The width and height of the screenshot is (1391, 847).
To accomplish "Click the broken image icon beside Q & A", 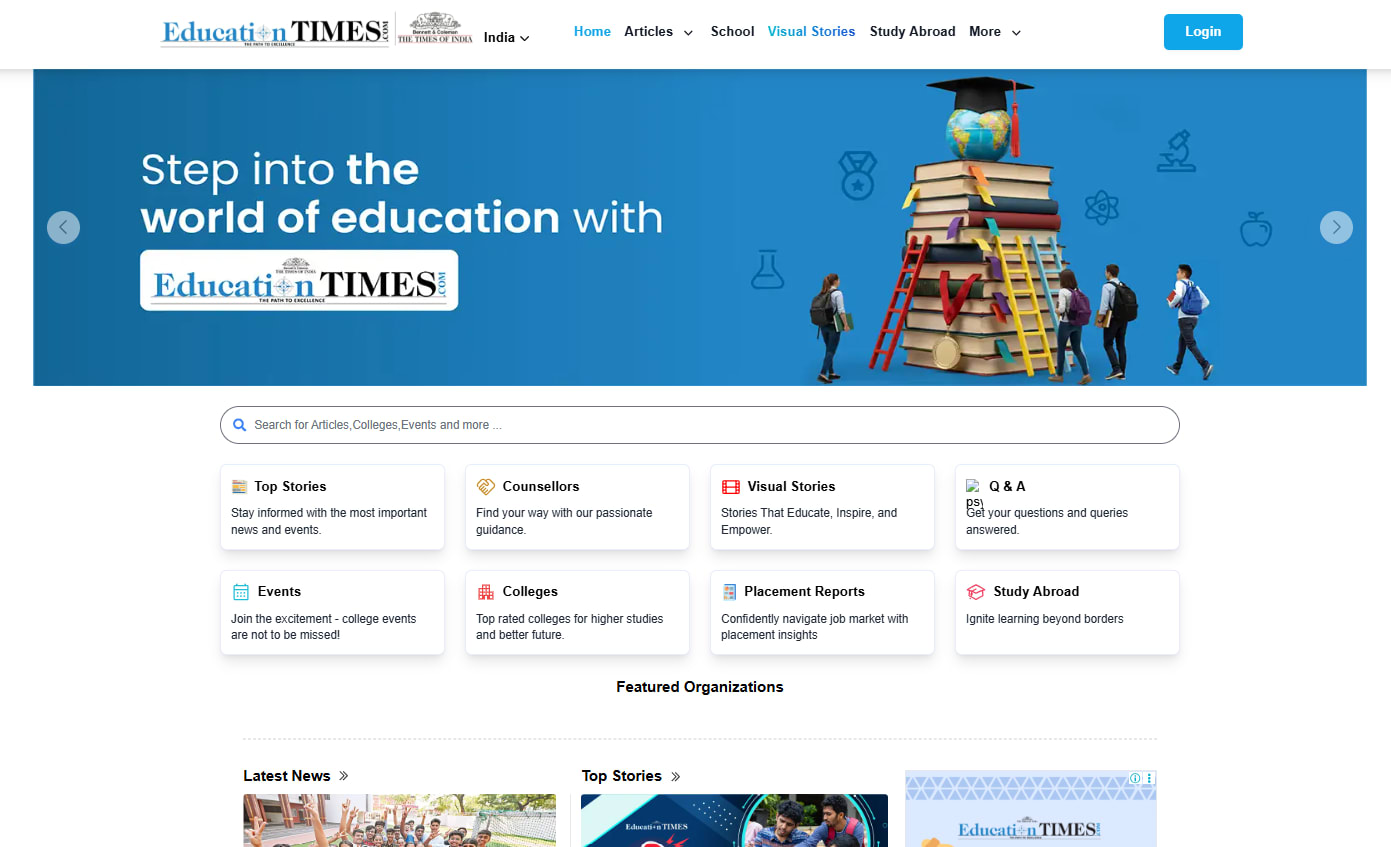I will pyautogui.click(x=974, y=492).
